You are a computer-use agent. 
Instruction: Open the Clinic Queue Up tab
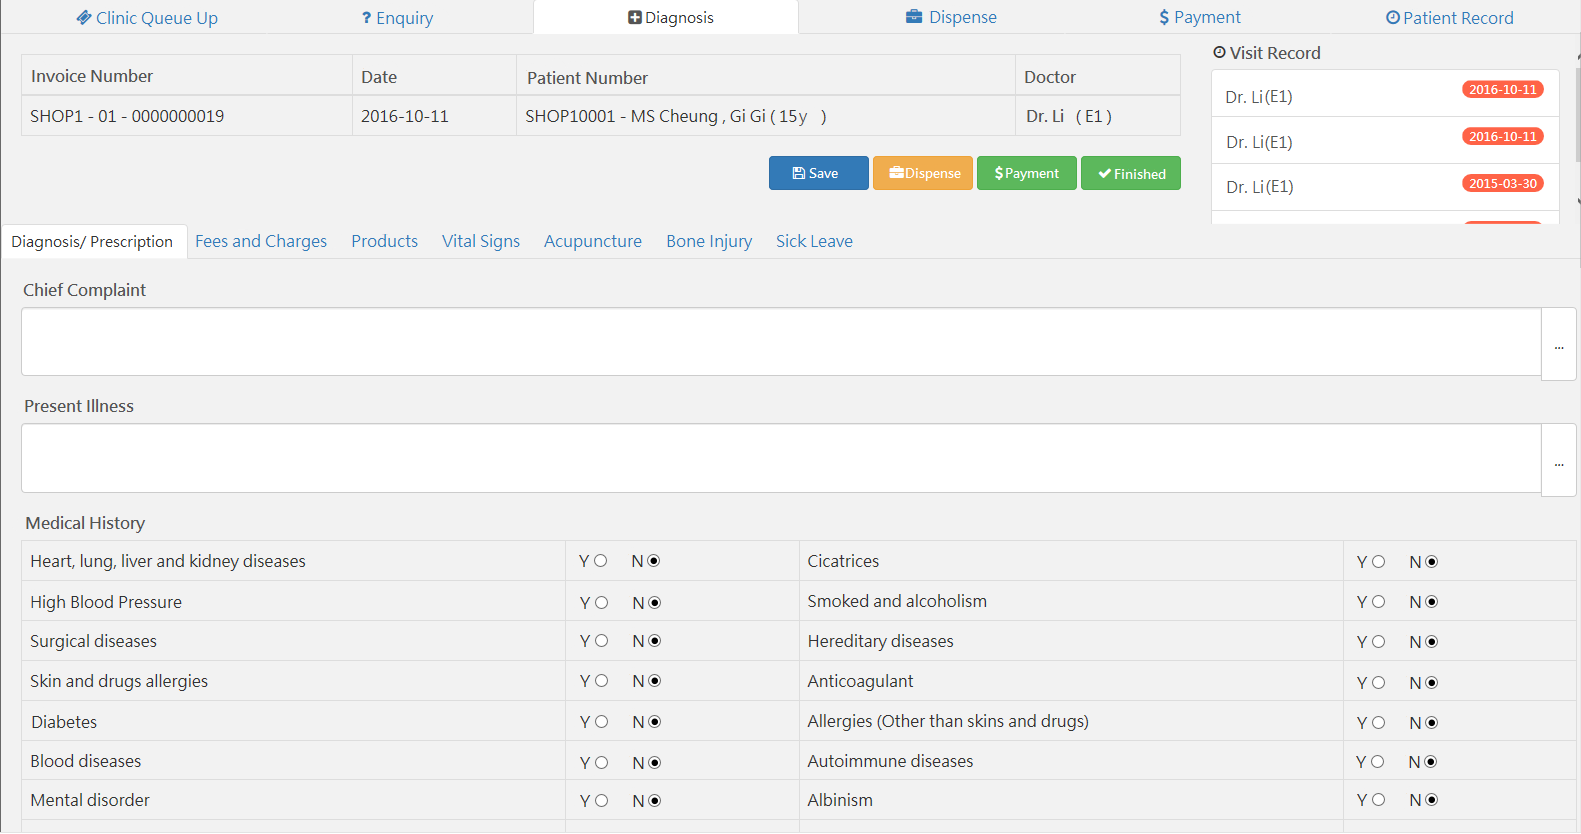tap(147, 18)
